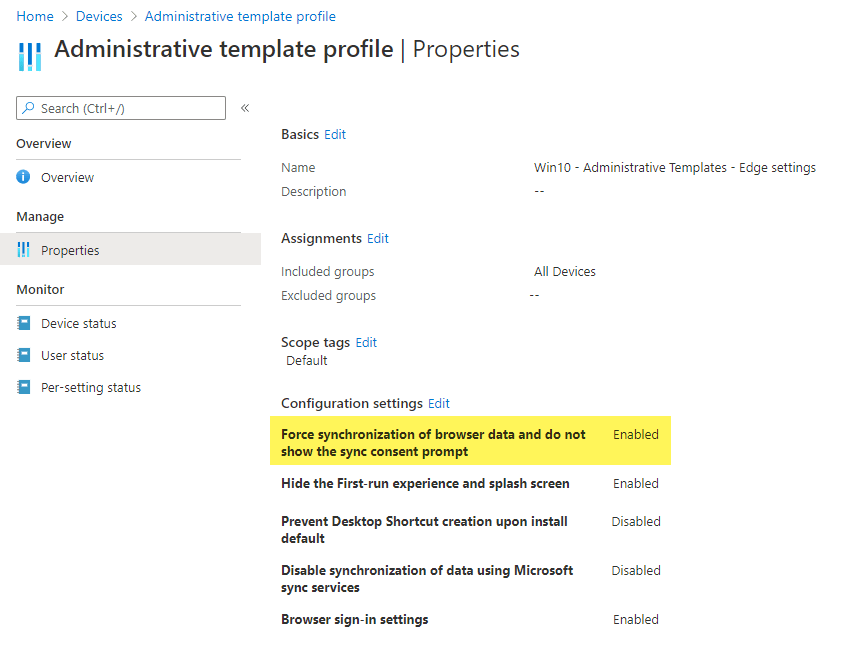This screenshot has height=655, width=841.
Task: Edit the Configuration settings
Action: (x=438, y=403)
